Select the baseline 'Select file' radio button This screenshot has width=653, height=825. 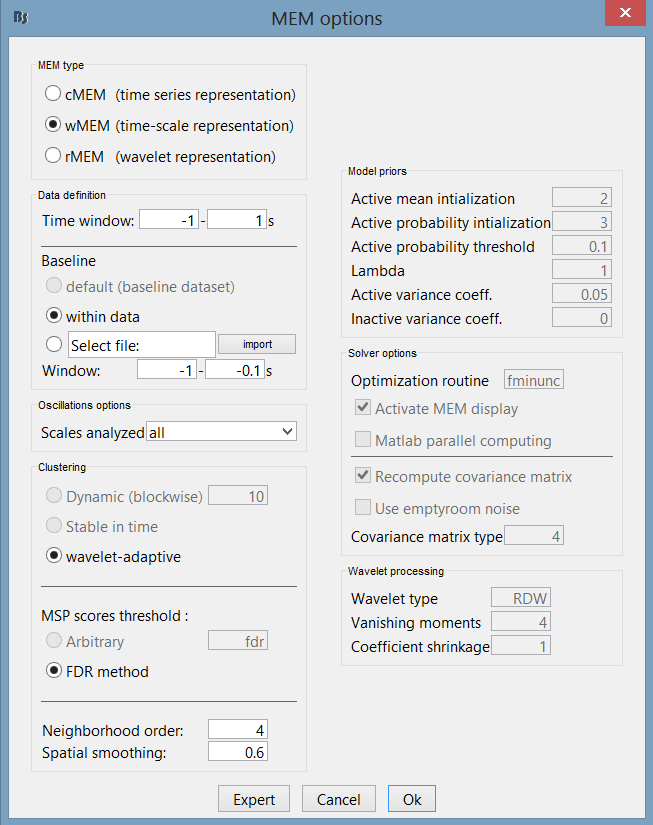53,345
